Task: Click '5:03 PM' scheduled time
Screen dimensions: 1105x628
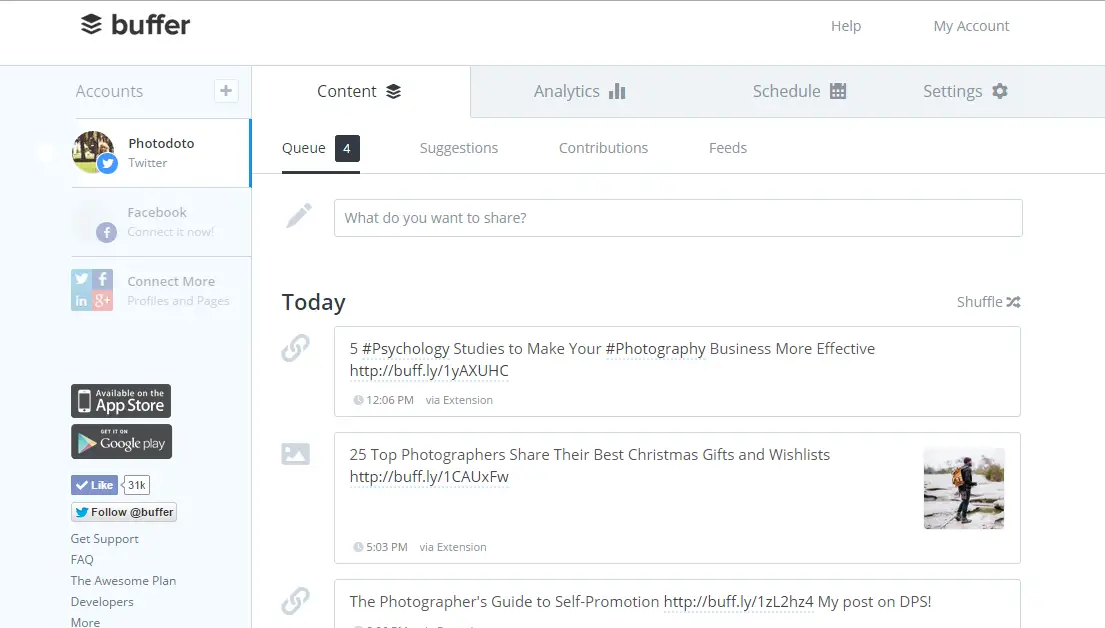Action: [x=387, y=547]
